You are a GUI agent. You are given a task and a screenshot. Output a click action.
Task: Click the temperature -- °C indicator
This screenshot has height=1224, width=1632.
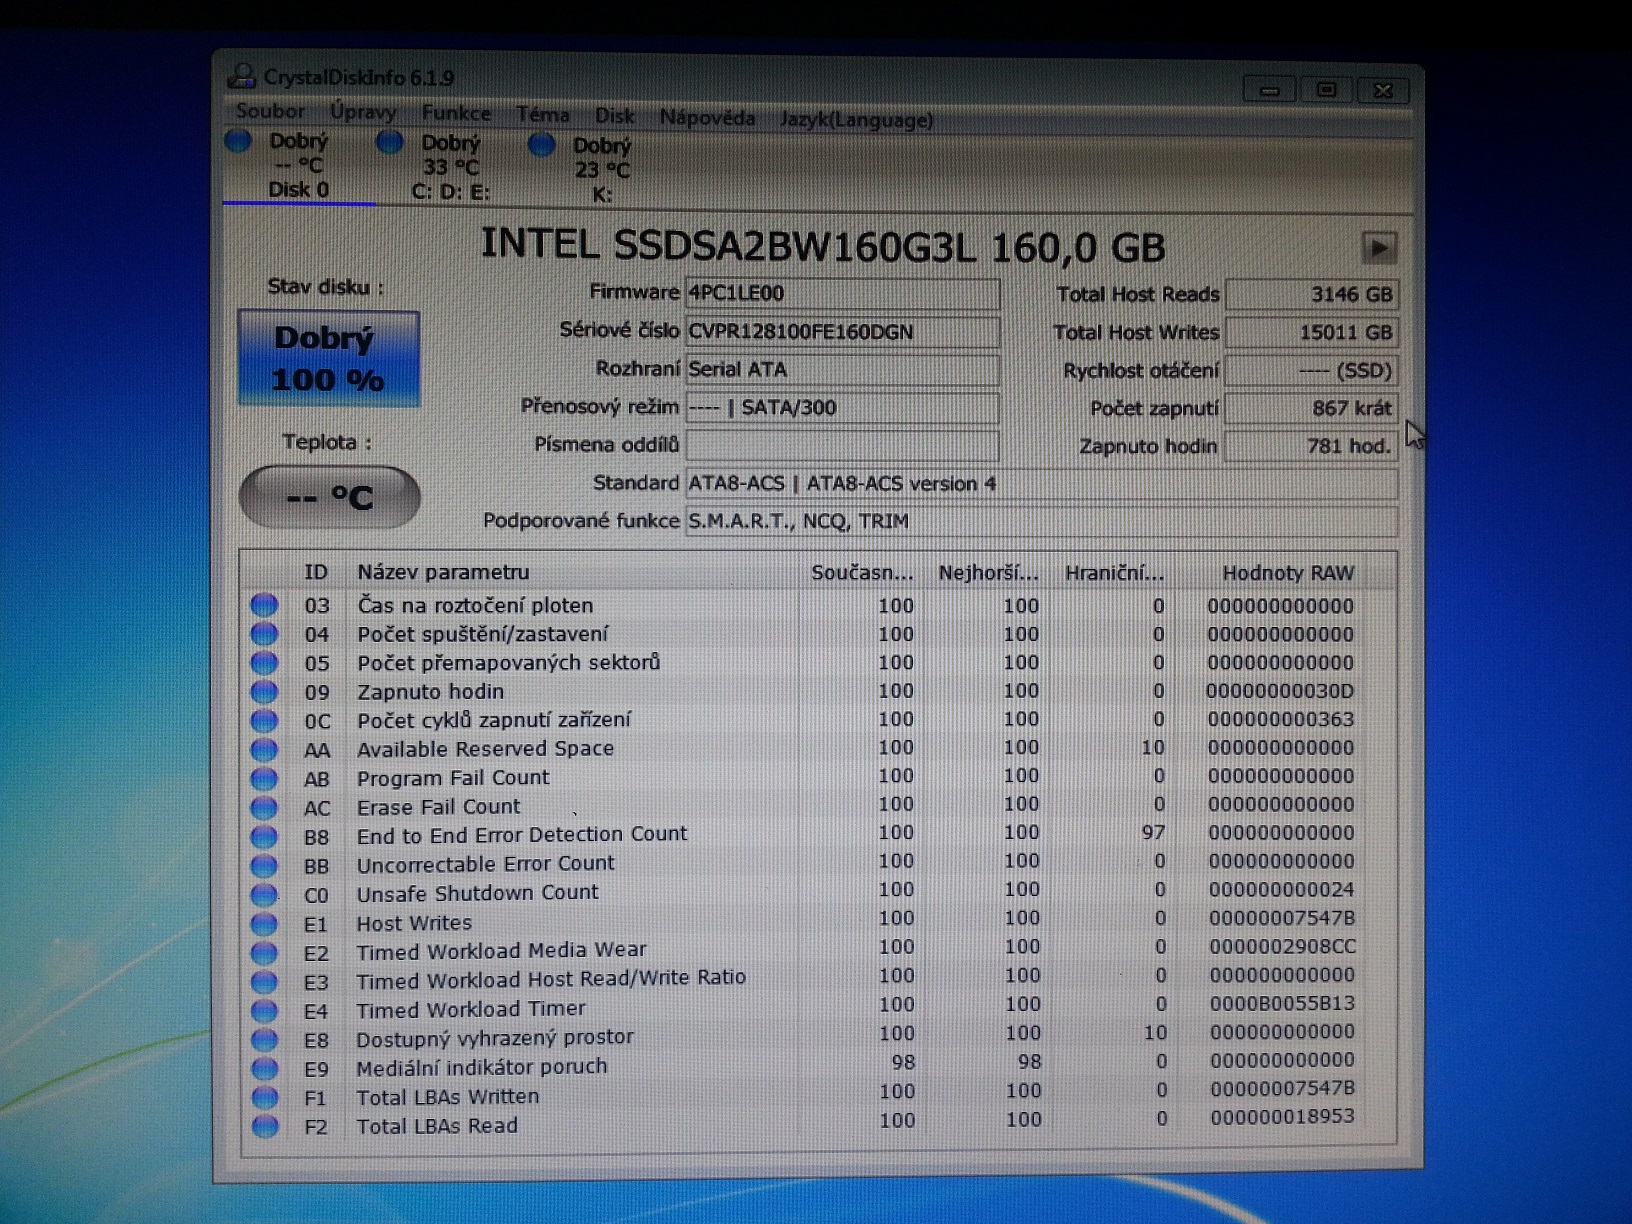click(x=329, y=497)
